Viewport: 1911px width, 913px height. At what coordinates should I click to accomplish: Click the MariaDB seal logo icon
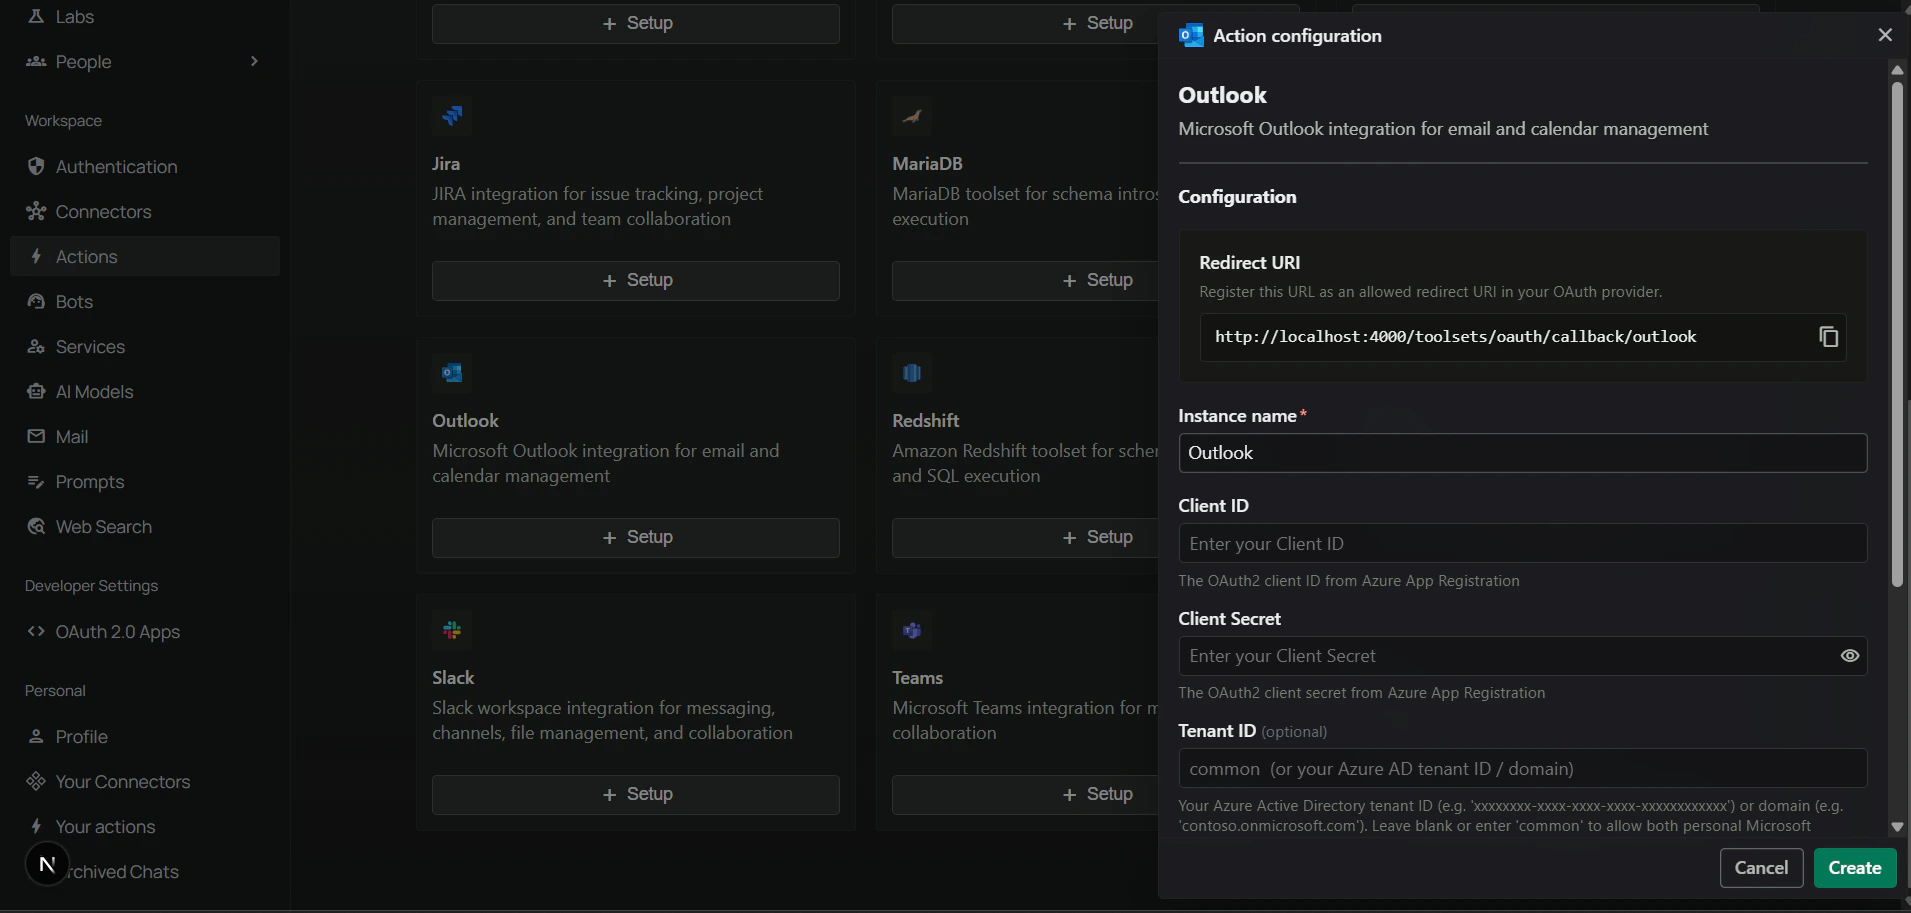912,116
